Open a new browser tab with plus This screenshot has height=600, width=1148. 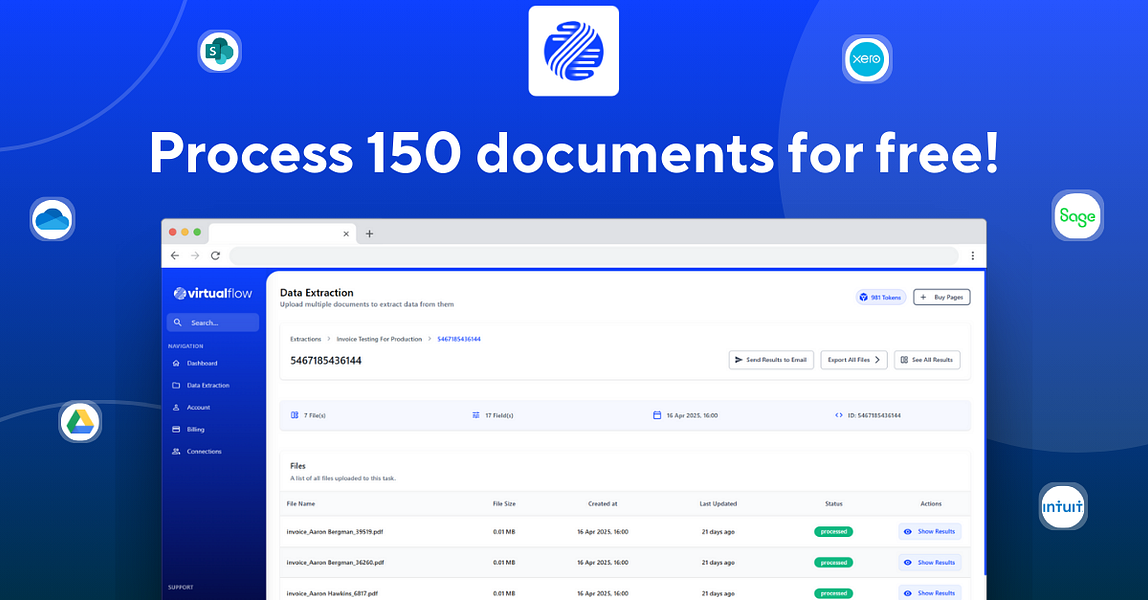point(369,234)
